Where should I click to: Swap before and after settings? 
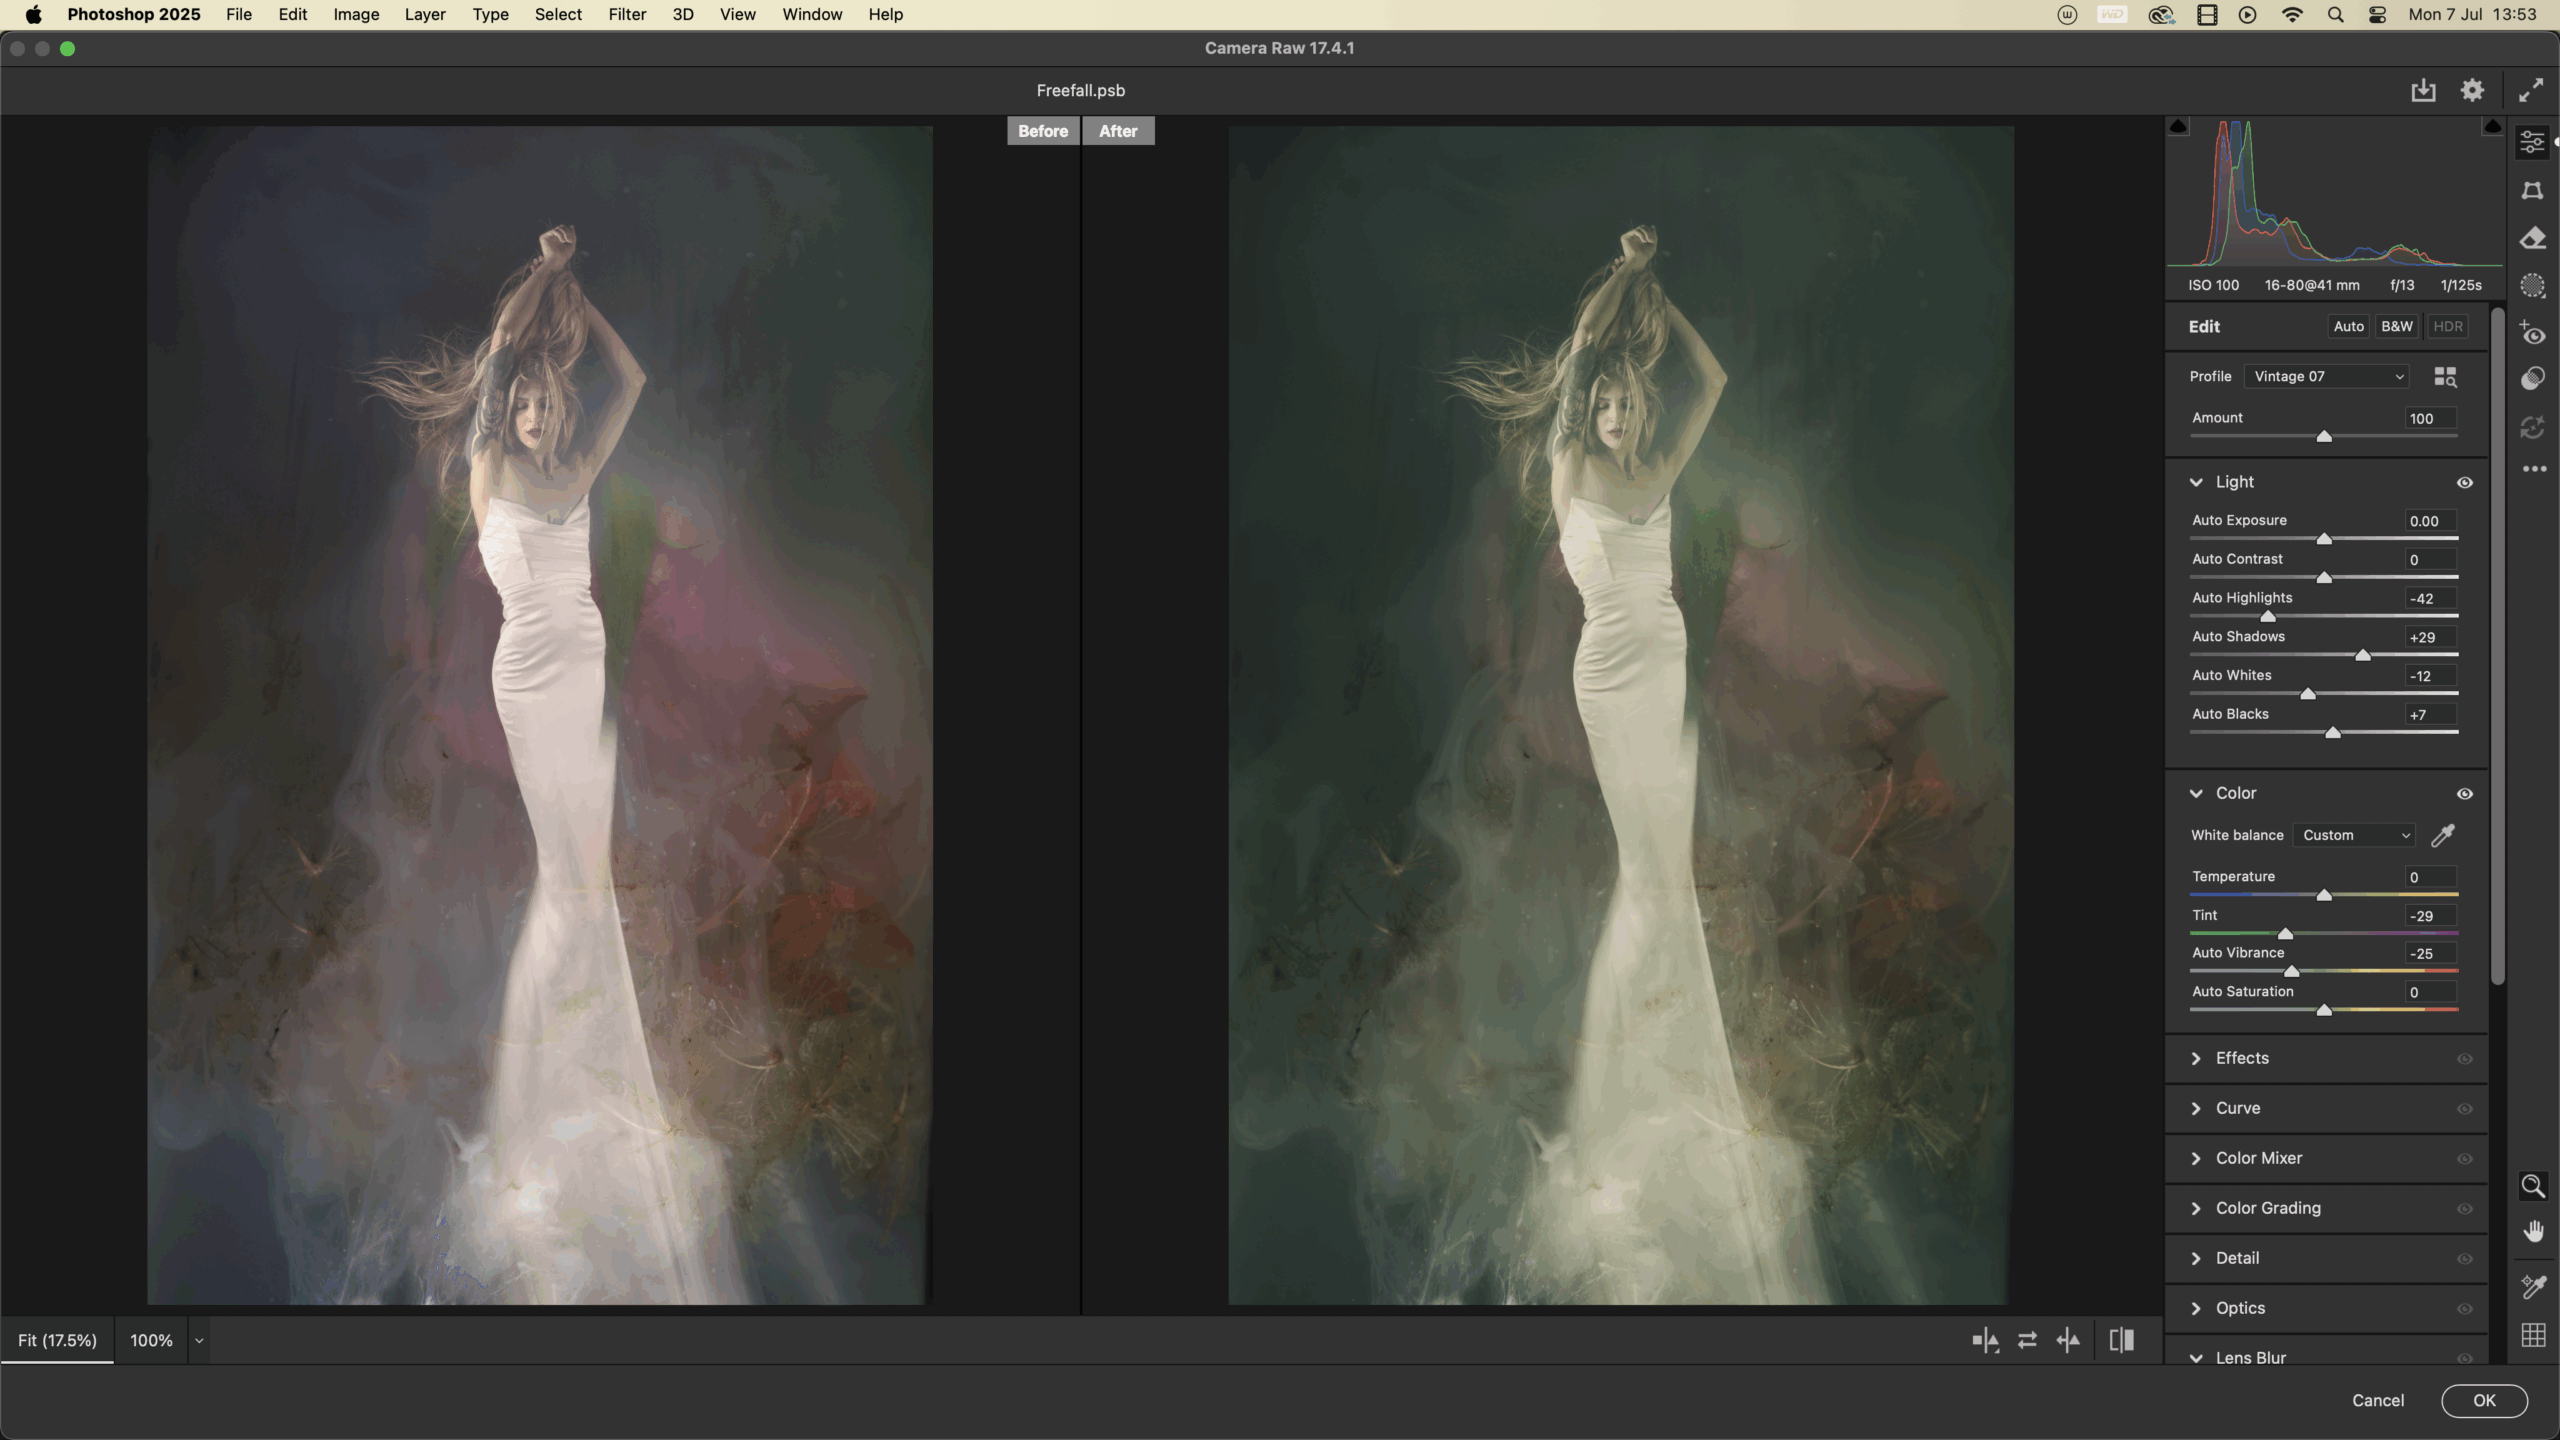(x=2027, y=1340)
